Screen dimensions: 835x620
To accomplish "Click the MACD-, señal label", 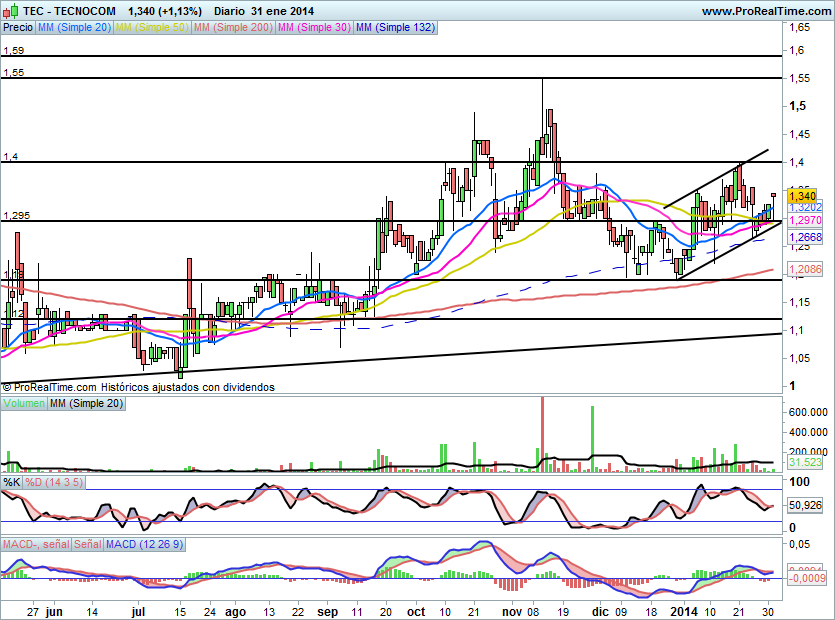I will 36,544.
